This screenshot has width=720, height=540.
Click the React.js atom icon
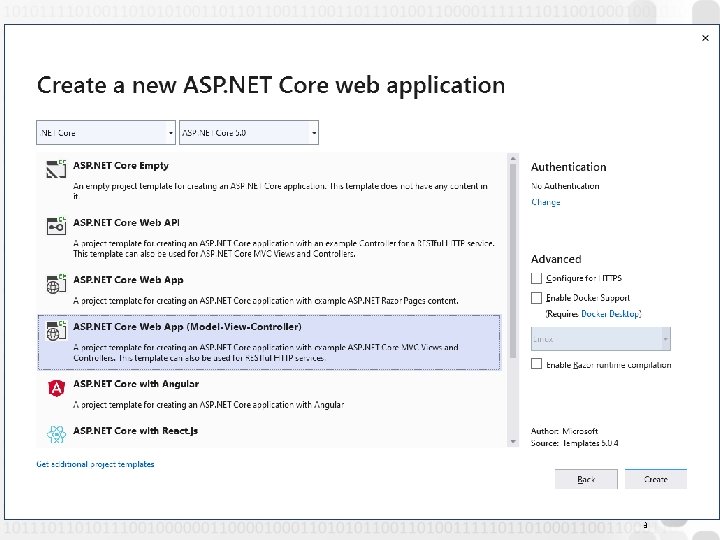click(56, 434)
